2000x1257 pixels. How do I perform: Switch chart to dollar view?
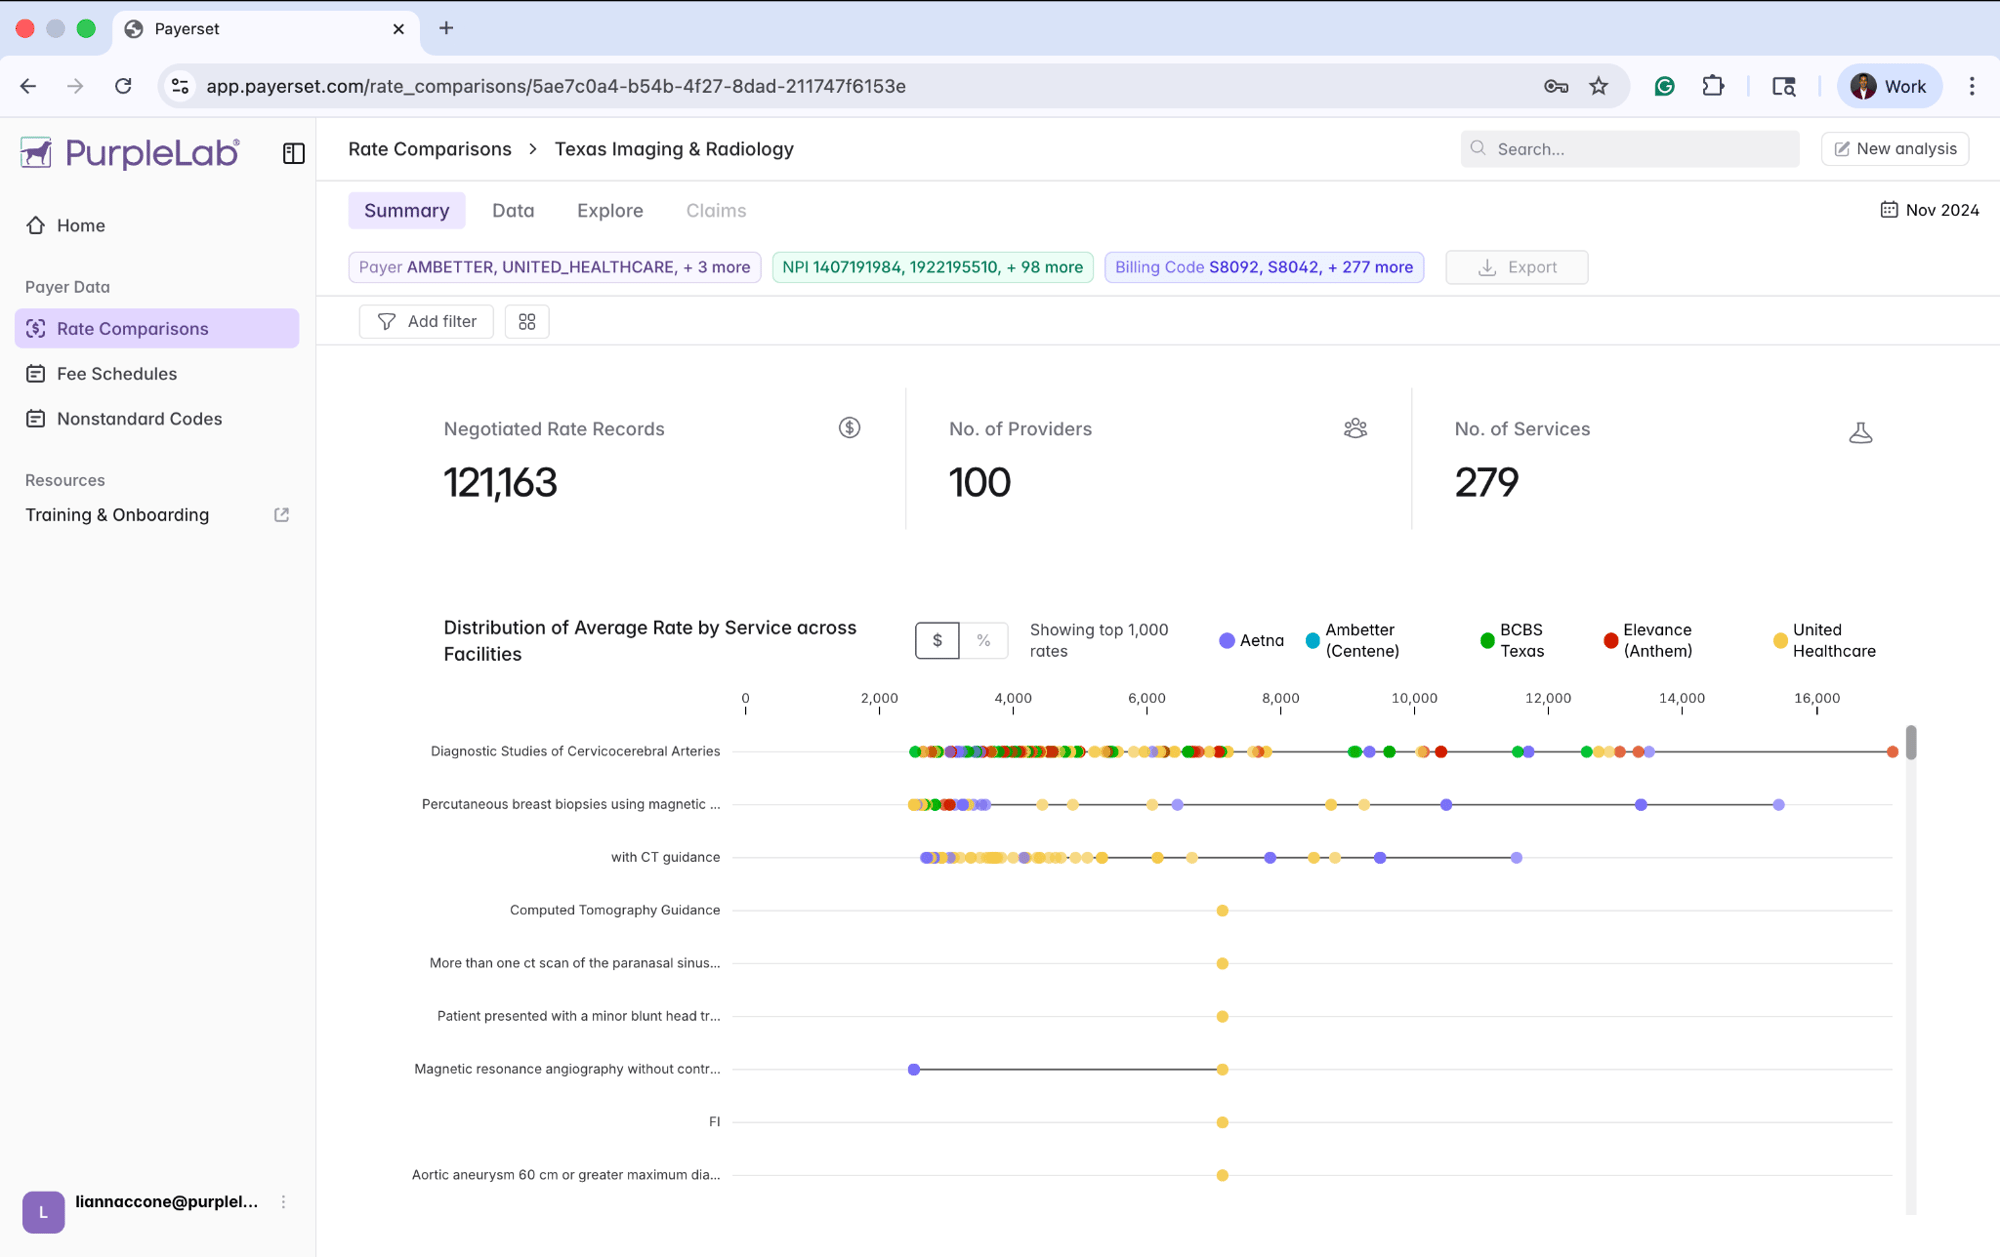click(x=937, y=640)
